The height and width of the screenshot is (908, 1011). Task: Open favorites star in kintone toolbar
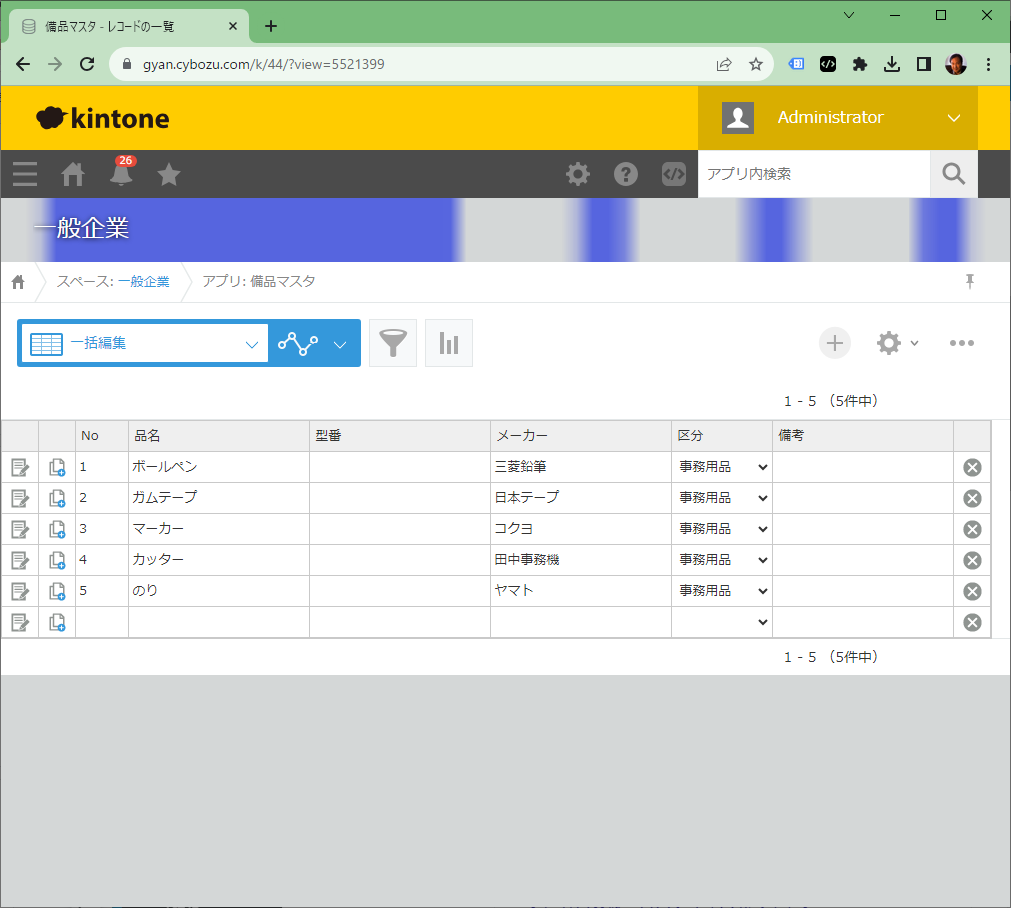tap(169, 174)
